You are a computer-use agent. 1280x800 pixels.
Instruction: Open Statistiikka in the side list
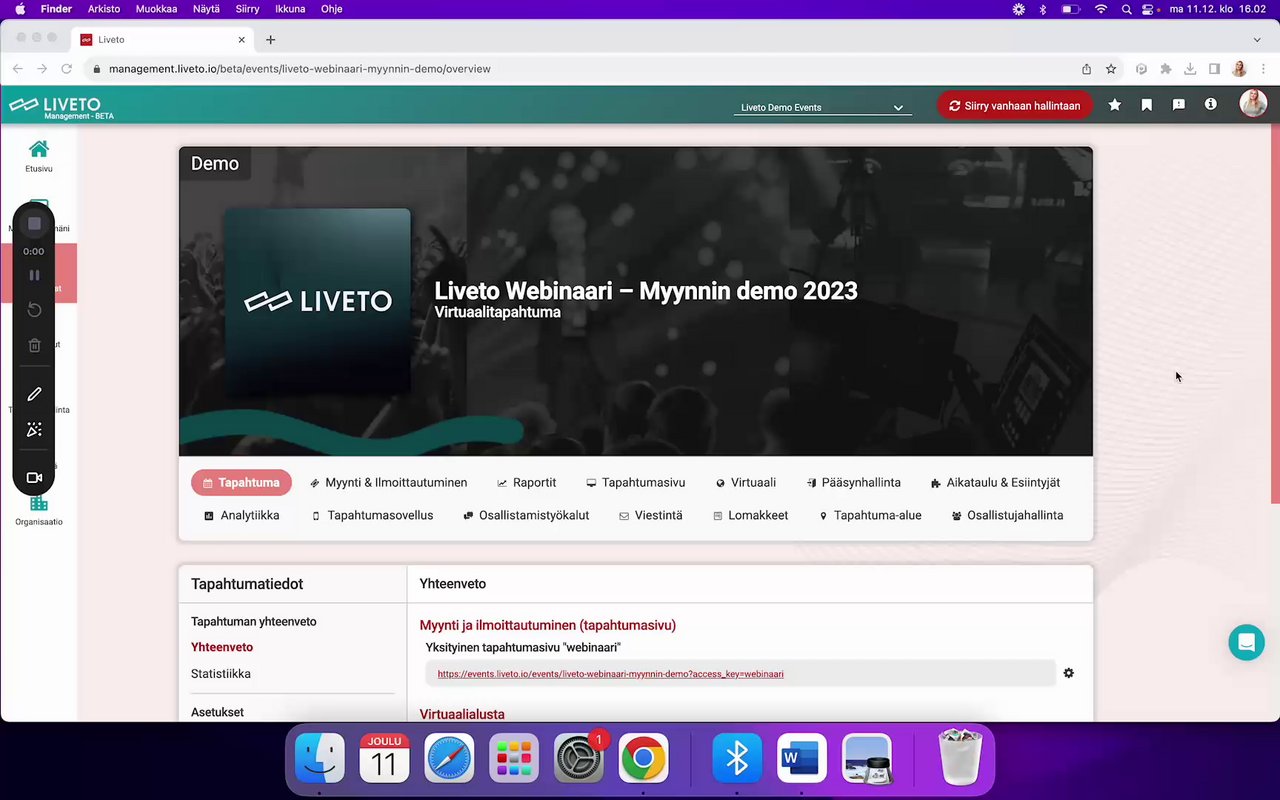pyautogui.click(x=221, y=674)
